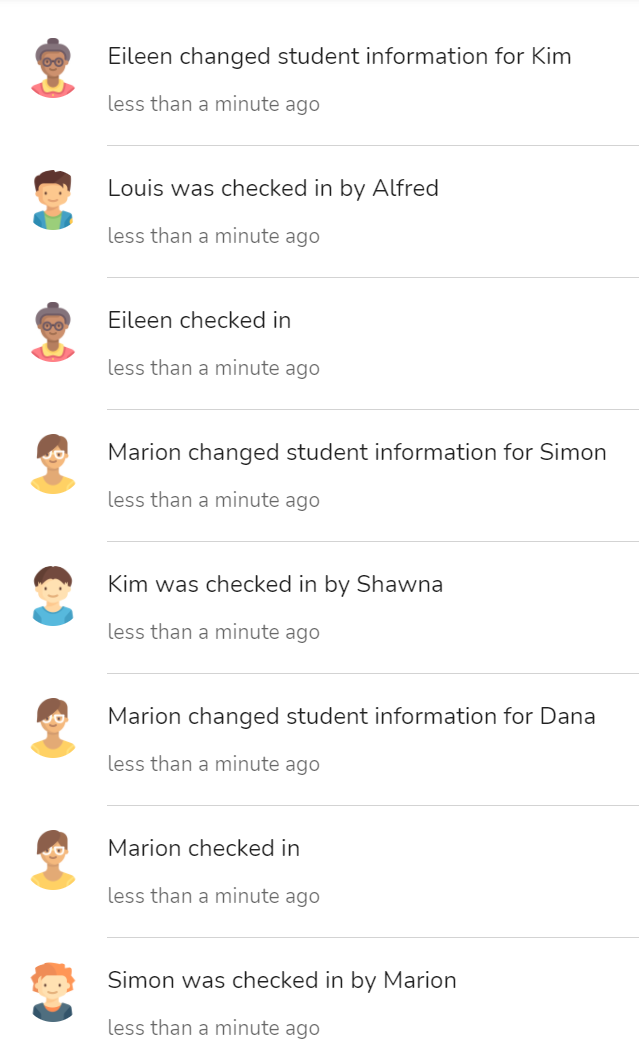Open the activity 'Eileen changed student information for Kim'
This screenshot has height=1062, width=639.
click(x=340, y=57)
